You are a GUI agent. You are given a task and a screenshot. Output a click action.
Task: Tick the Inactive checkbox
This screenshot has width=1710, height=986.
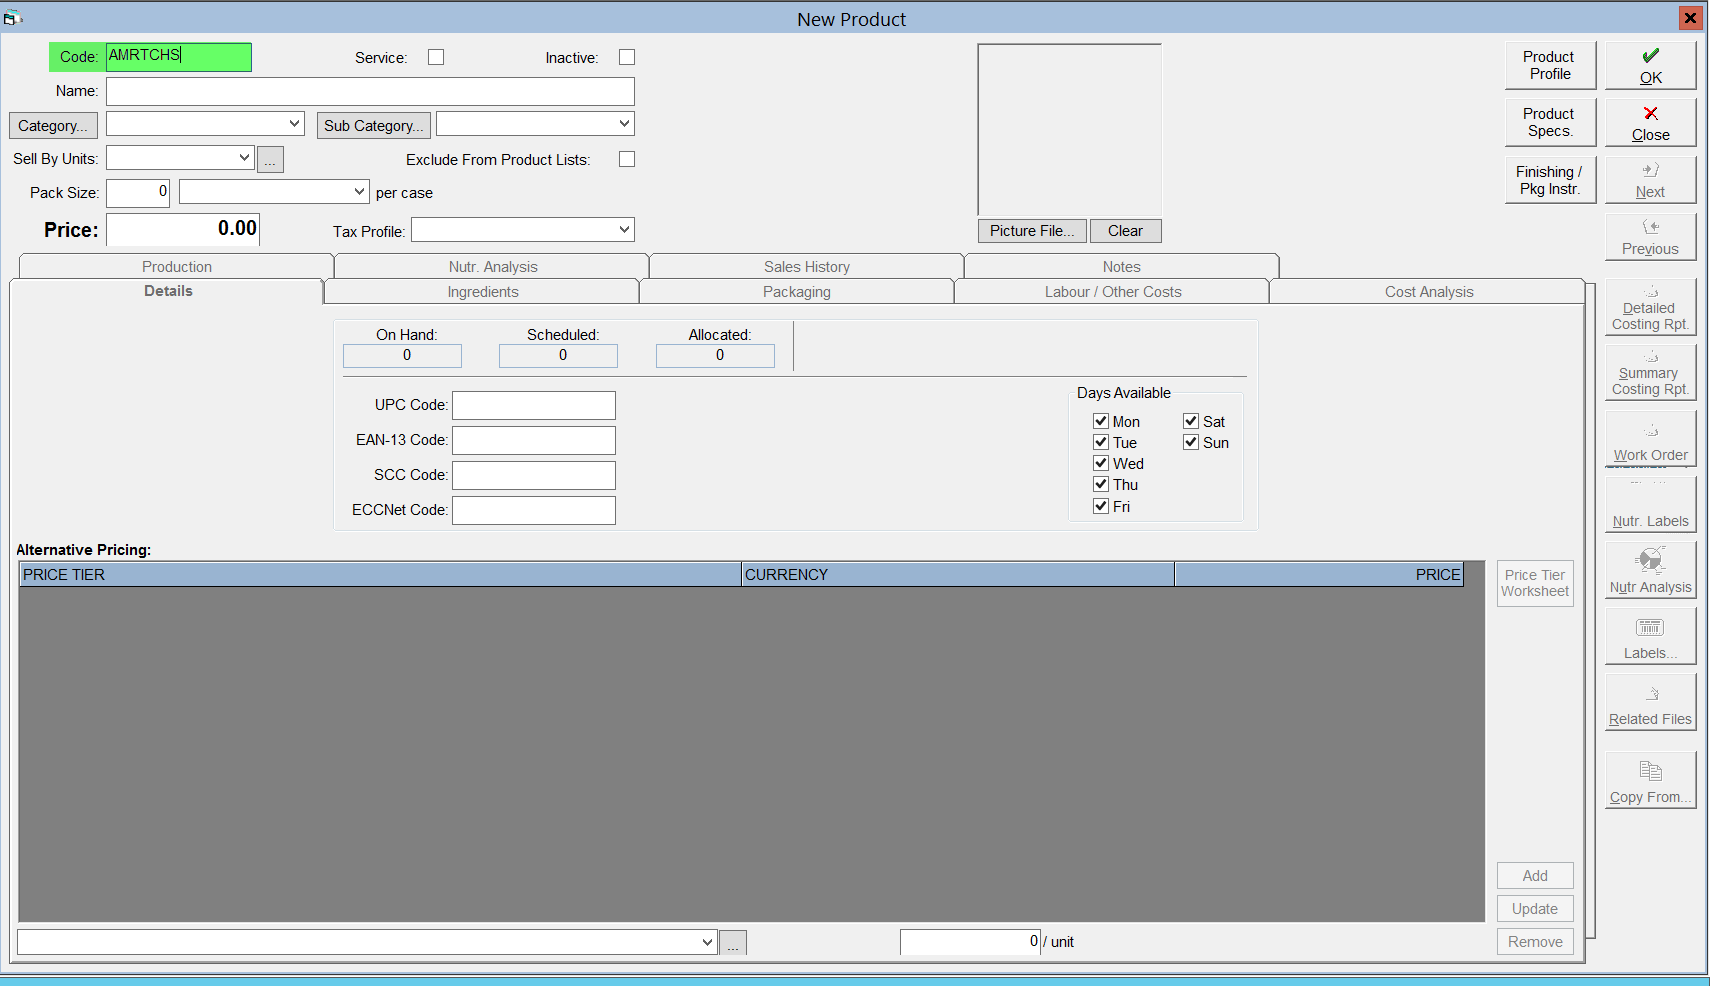click(627, 58)
